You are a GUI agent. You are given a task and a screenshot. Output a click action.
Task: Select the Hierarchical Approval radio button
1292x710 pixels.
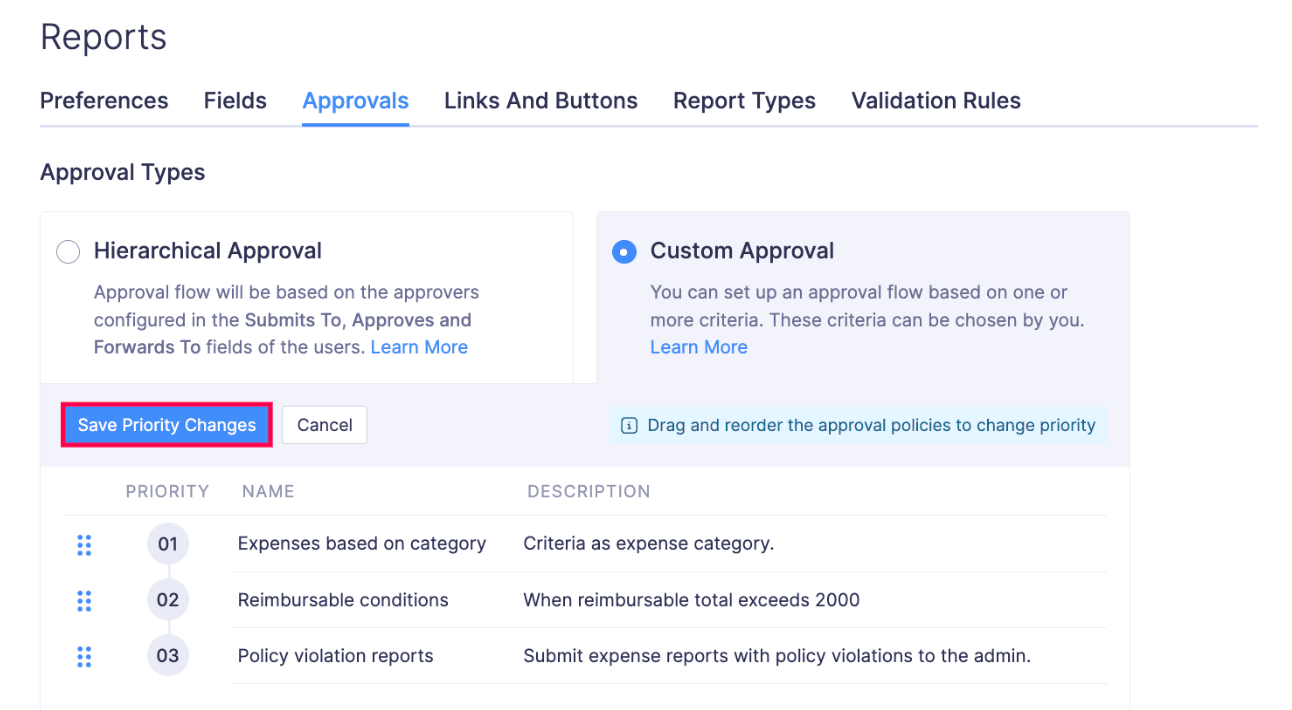(x=67, y=252)
